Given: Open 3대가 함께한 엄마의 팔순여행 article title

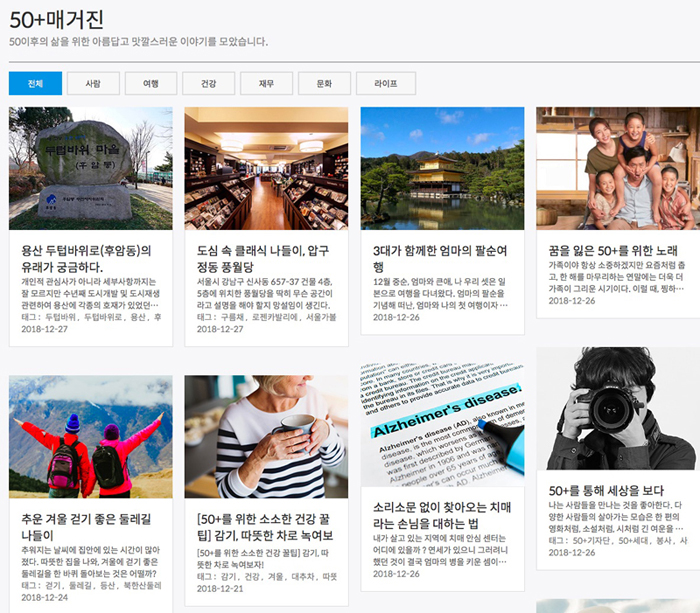Looking at the screenshot, I should point(441,259).
